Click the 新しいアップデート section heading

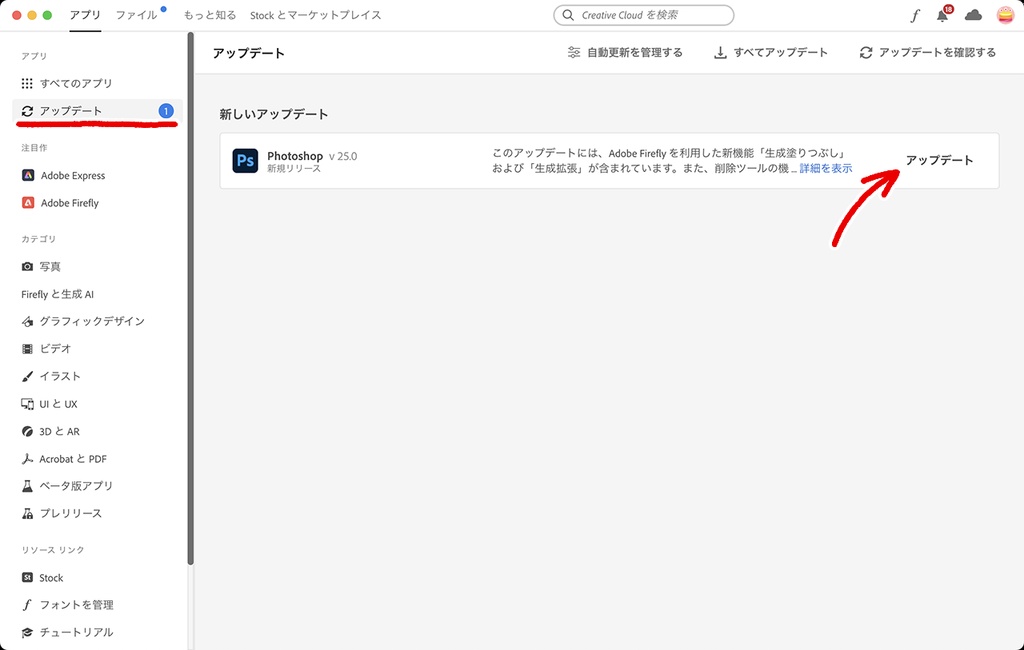coord(274,114)
